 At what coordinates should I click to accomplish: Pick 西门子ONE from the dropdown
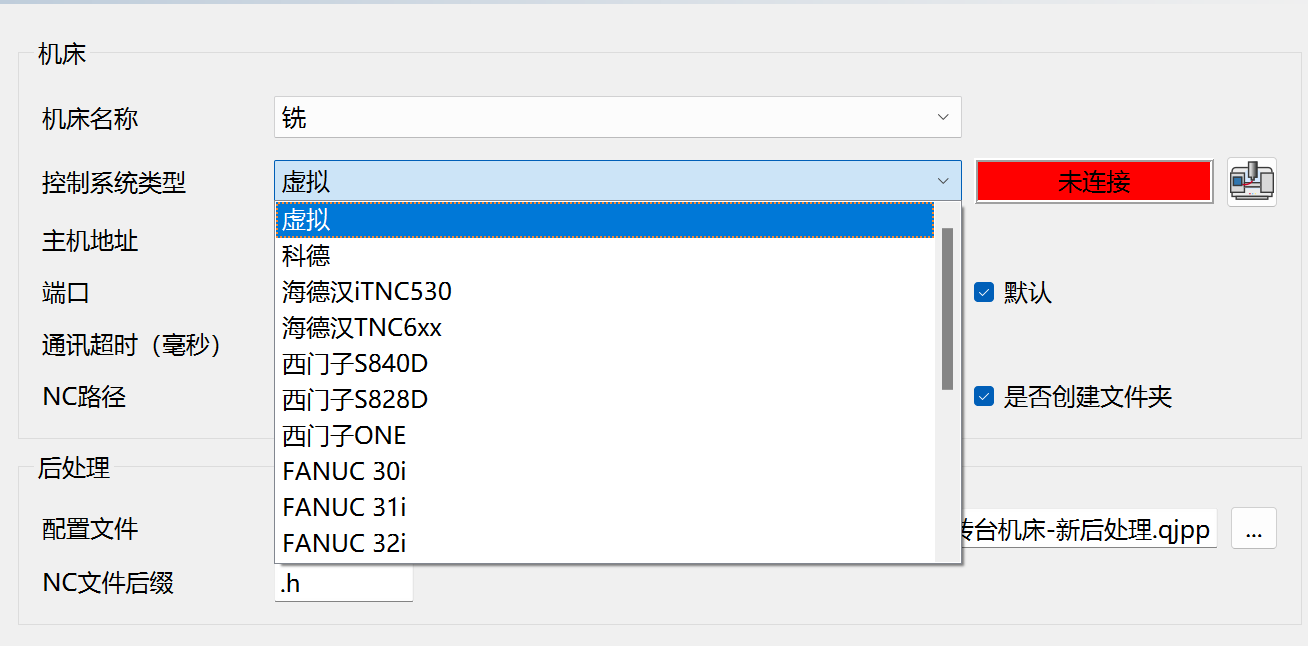[605, 436]
